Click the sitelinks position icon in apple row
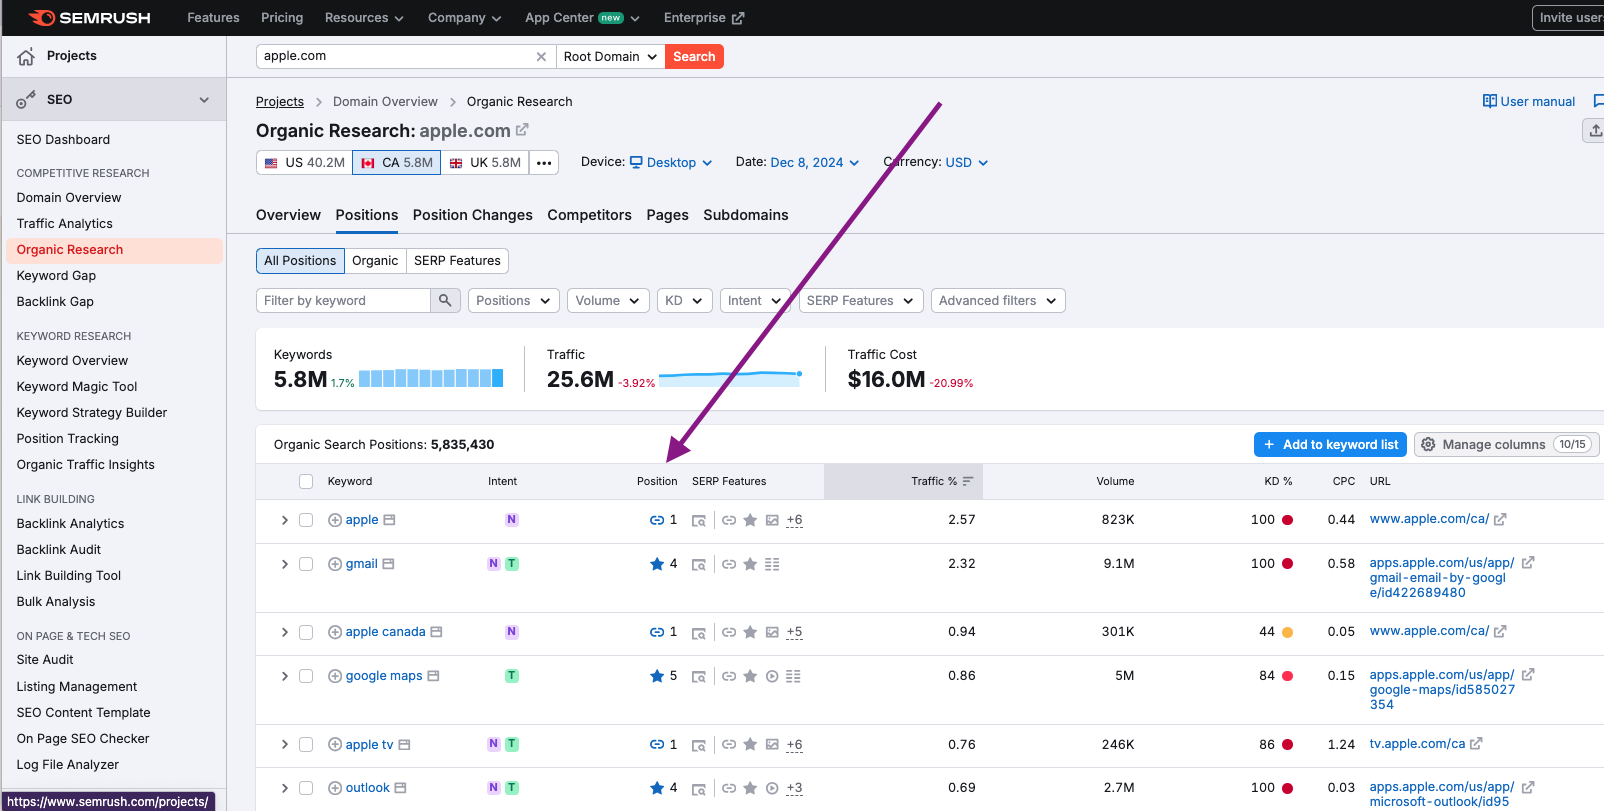 657,520
